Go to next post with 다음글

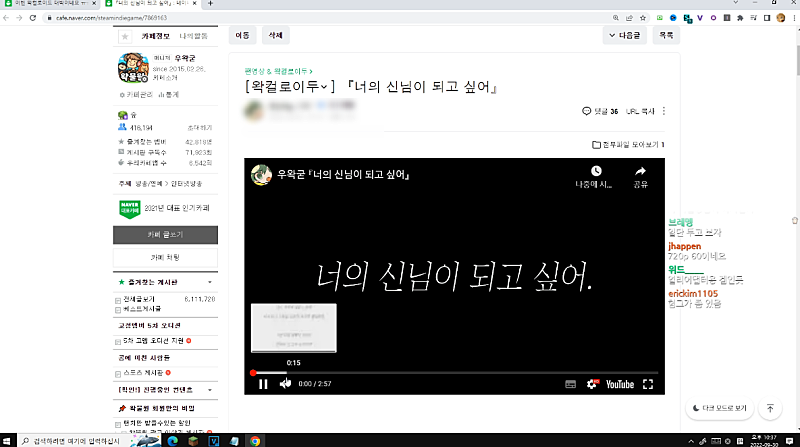point(625,35)
